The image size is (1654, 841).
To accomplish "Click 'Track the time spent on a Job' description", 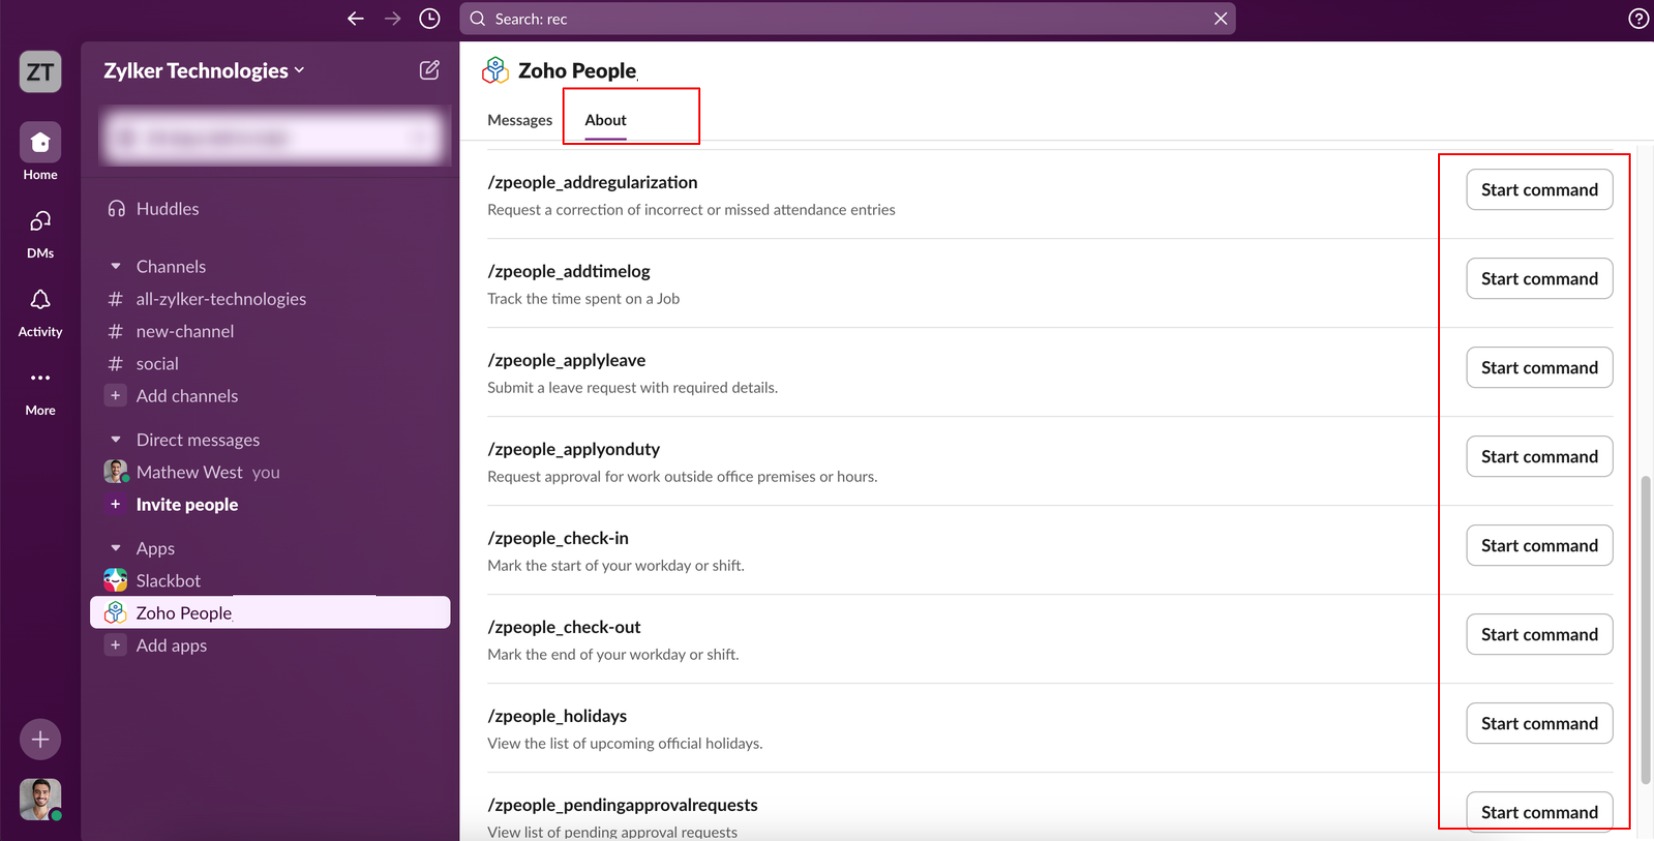I will [583, 298].
